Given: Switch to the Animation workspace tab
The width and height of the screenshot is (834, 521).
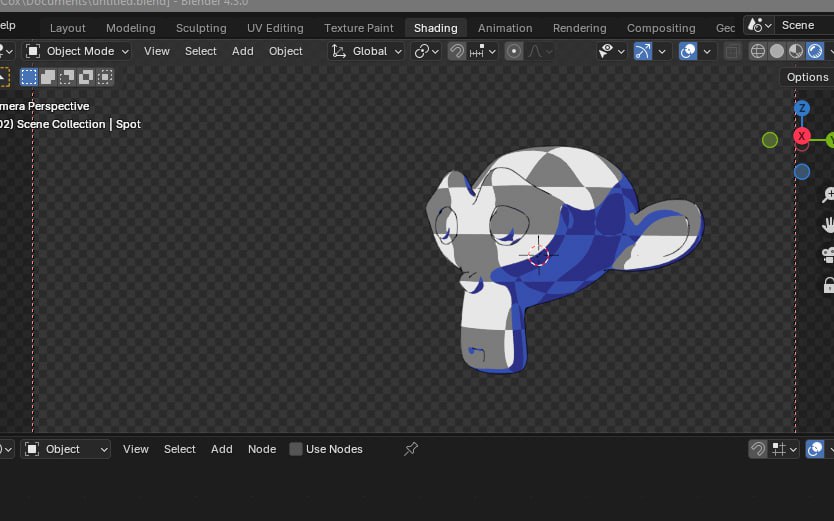Looking at the screenshot, I should [x=504, y=28].
